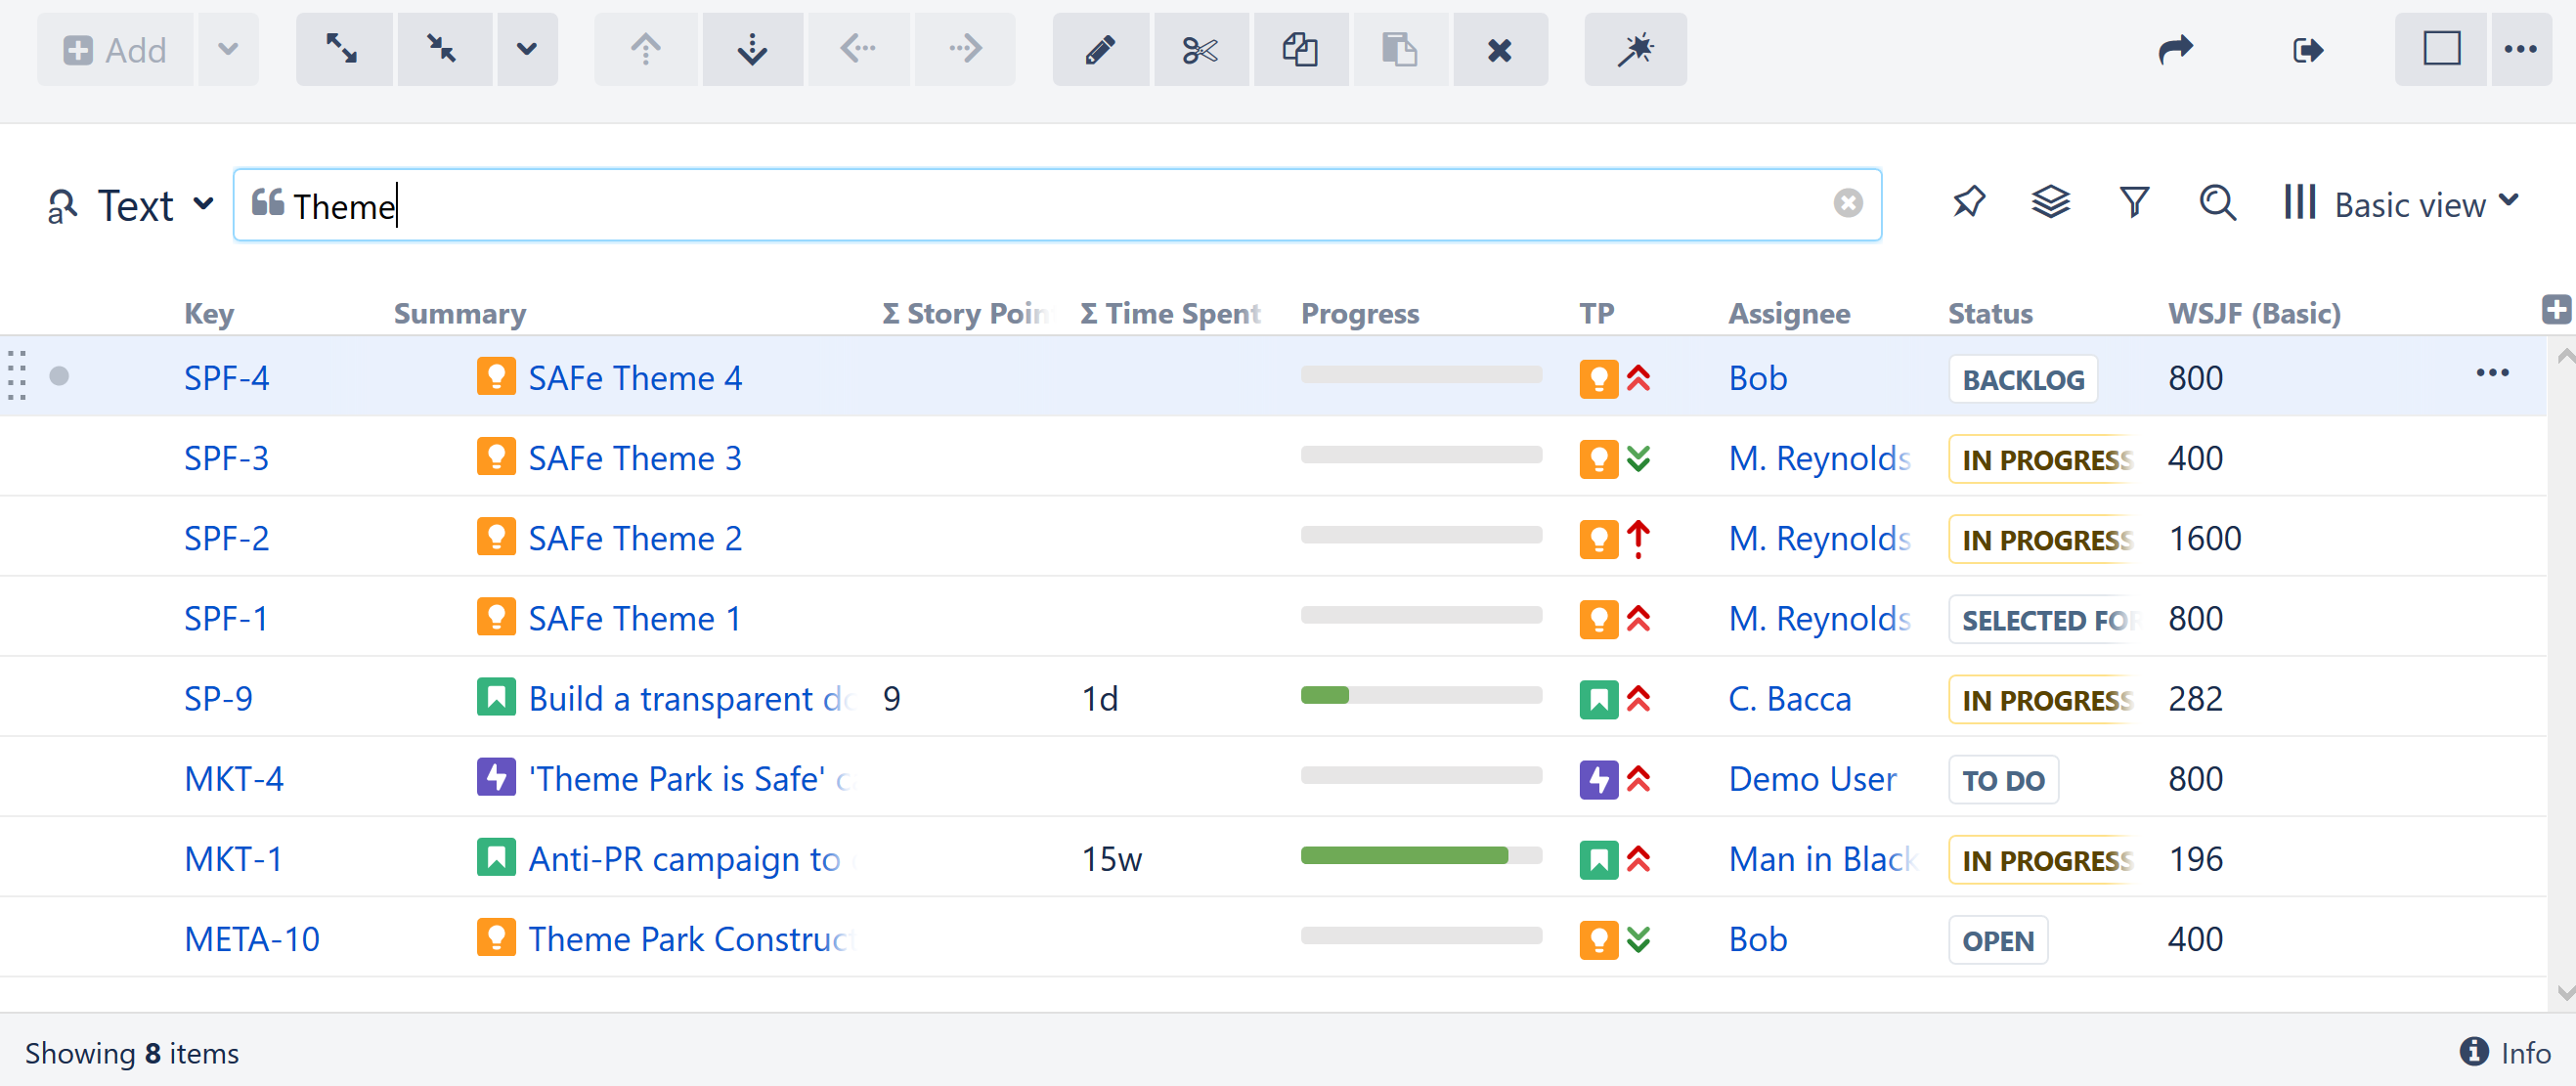Click the copy icon in toolbar

1299,49
